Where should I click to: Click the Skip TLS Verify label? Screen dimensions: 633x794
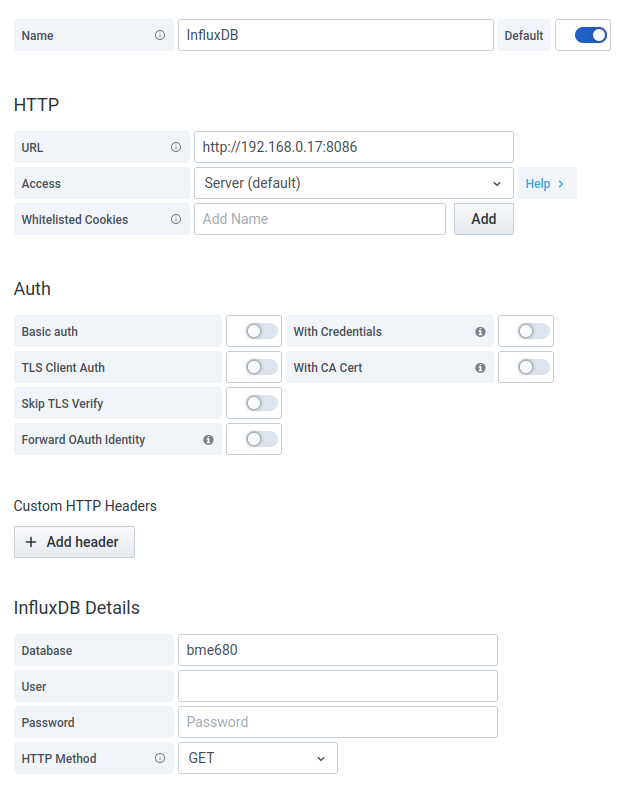[x=62, y=404]
